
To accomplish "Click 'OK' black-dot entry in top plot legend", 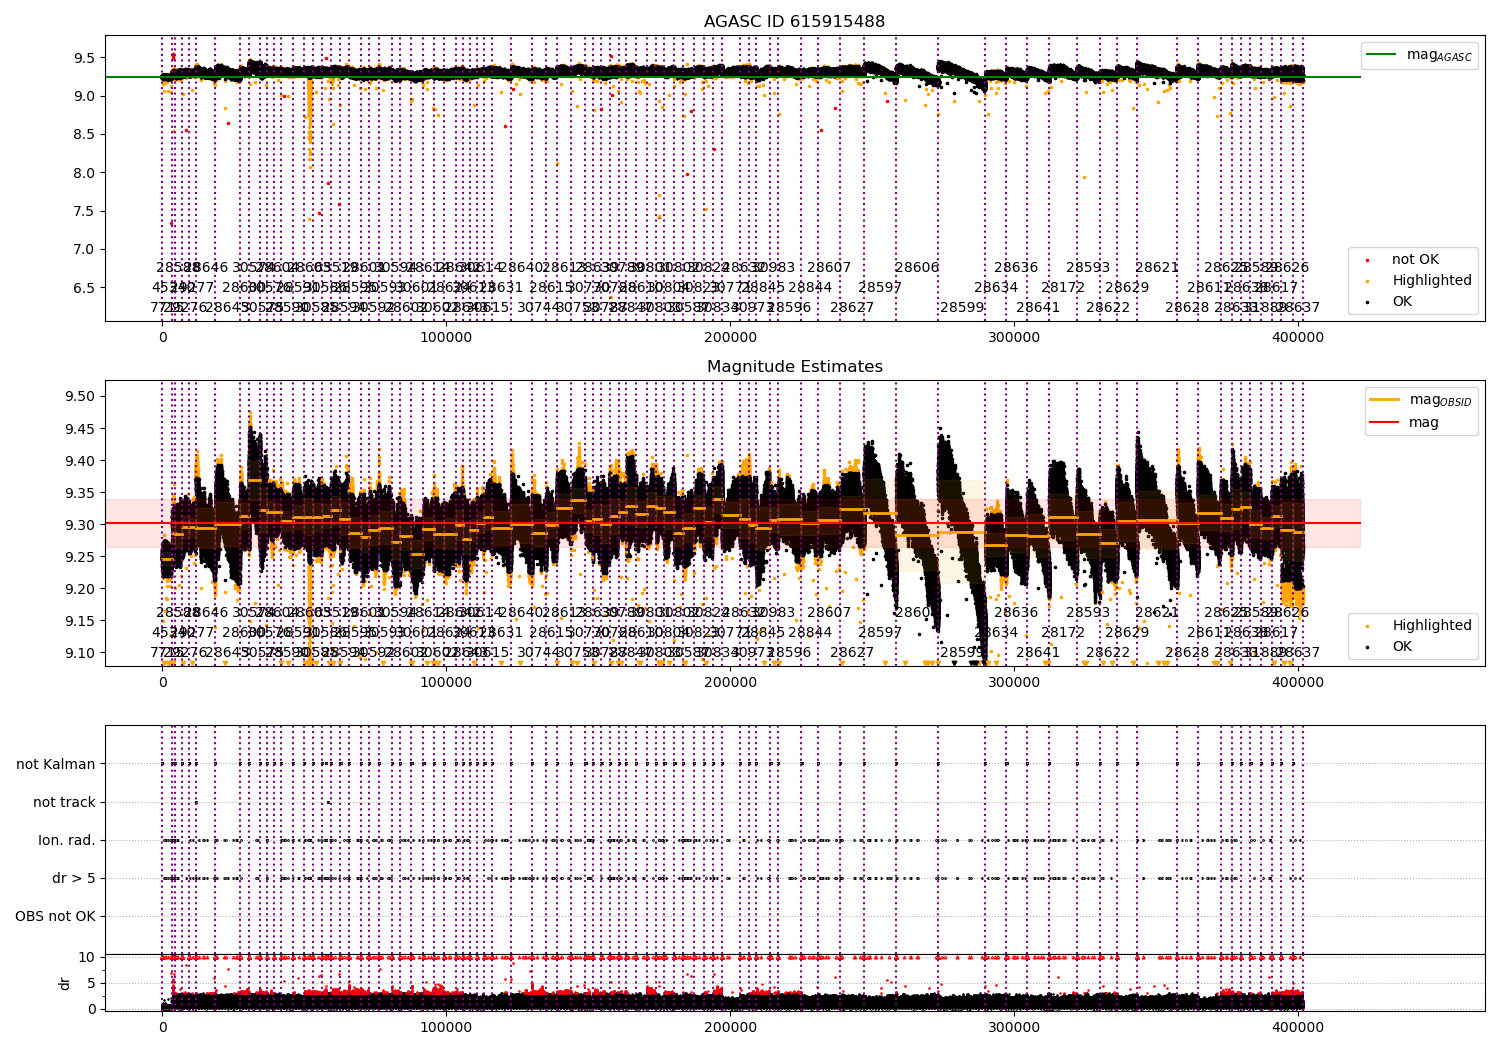I will point(1402,302).
